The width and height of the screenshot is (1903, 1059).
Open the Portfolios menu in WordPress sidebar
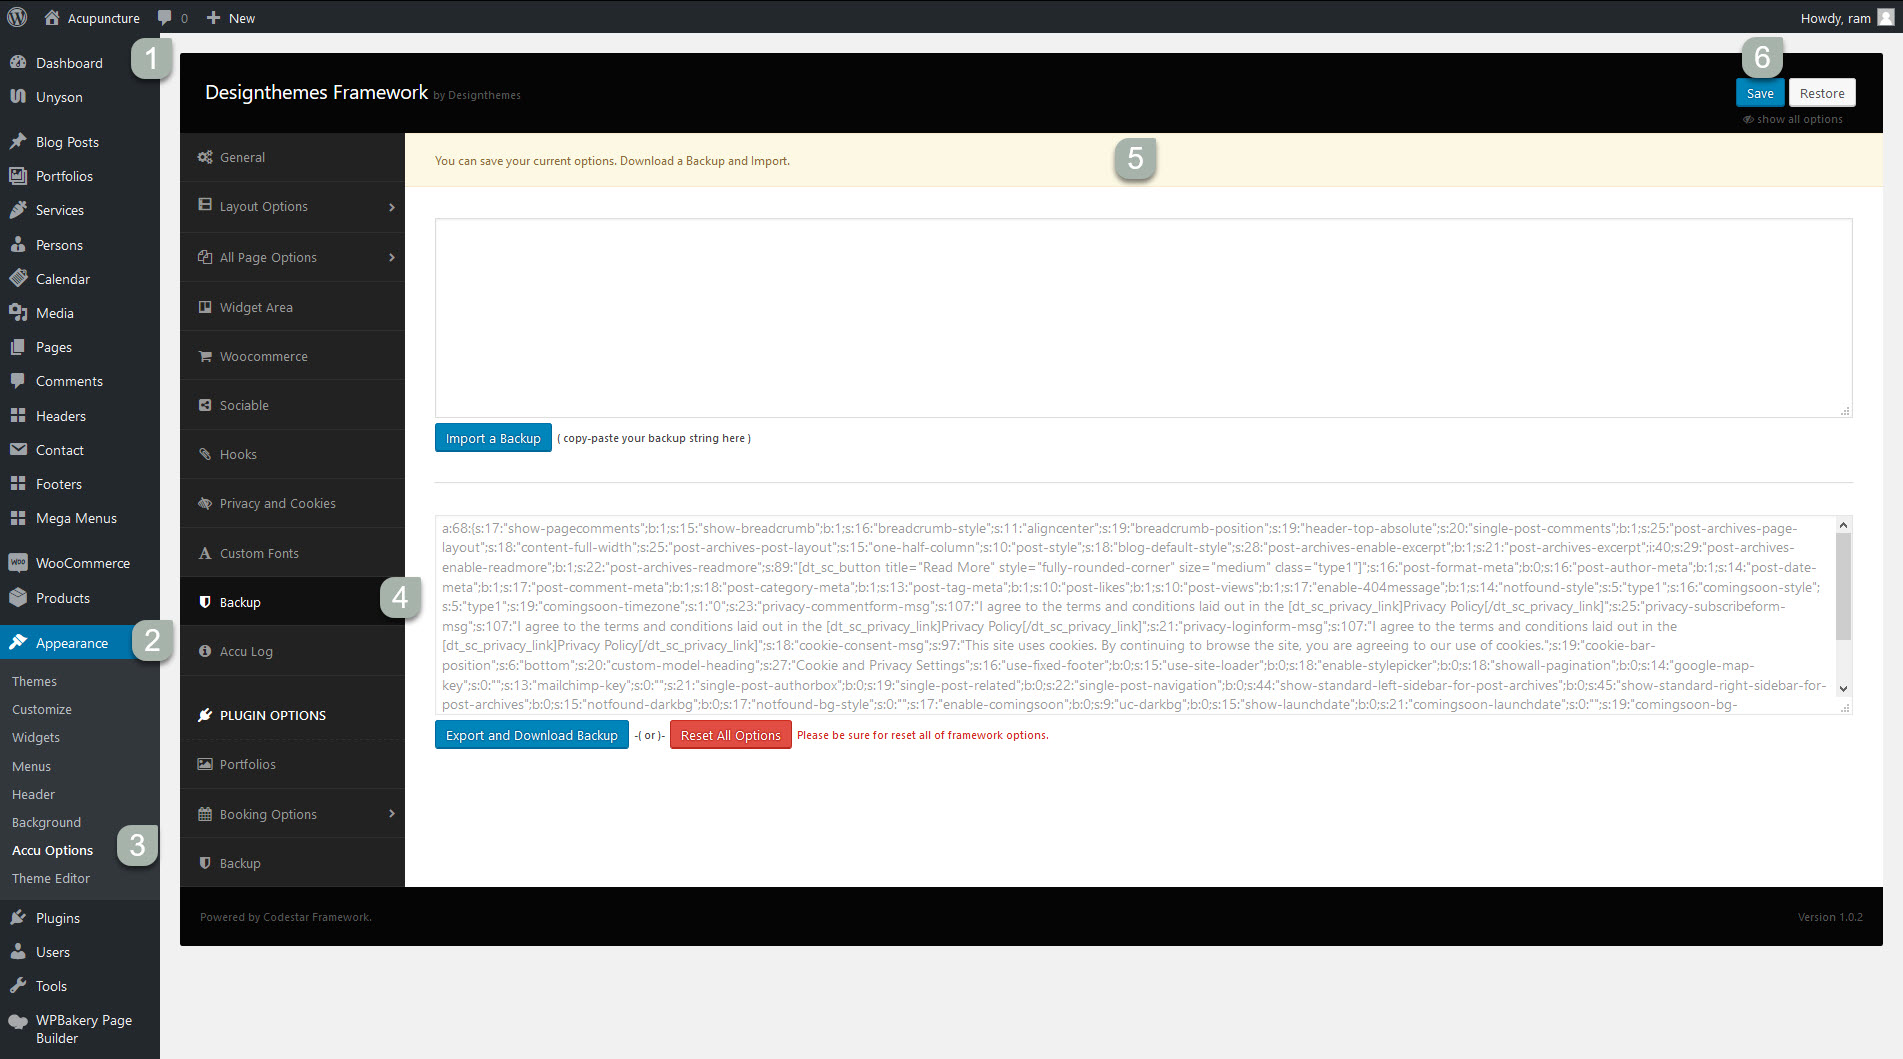click(80, 176)
